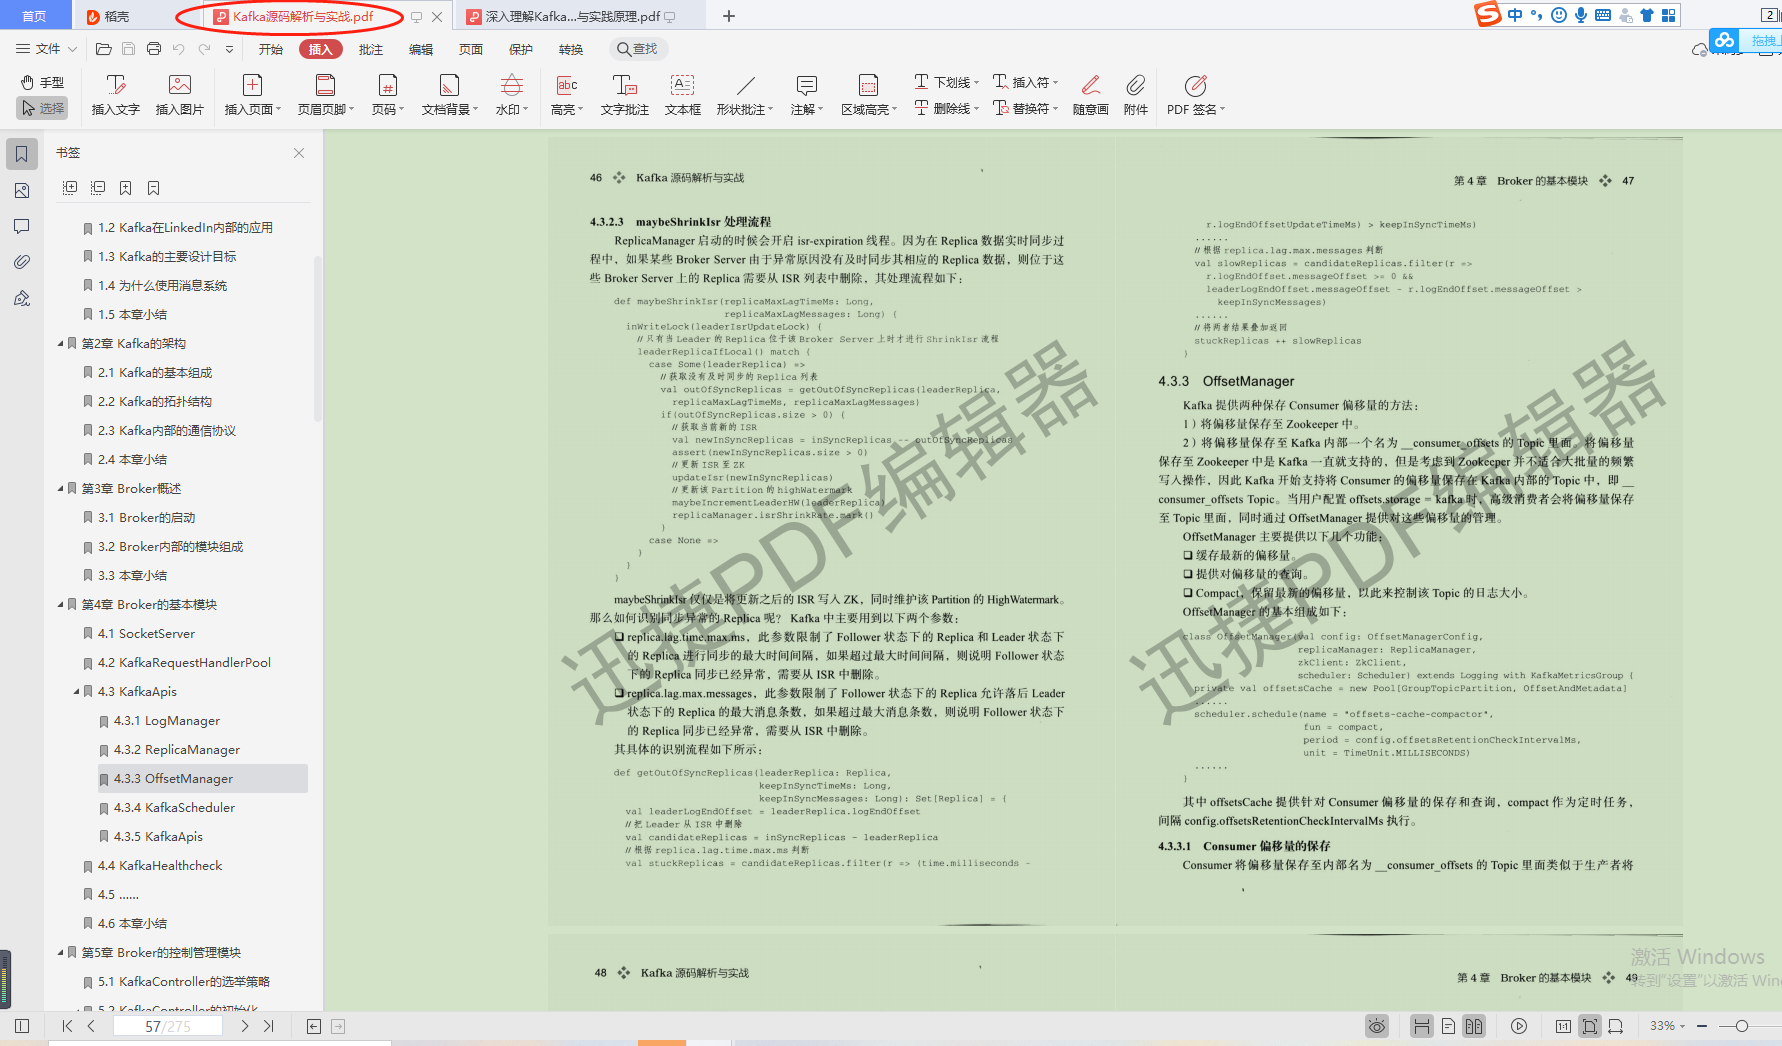Screen dimensions: 1782x1046
Task: Open bookmark 4.4 KafkaHealthcheck
Action: [160, 865]
